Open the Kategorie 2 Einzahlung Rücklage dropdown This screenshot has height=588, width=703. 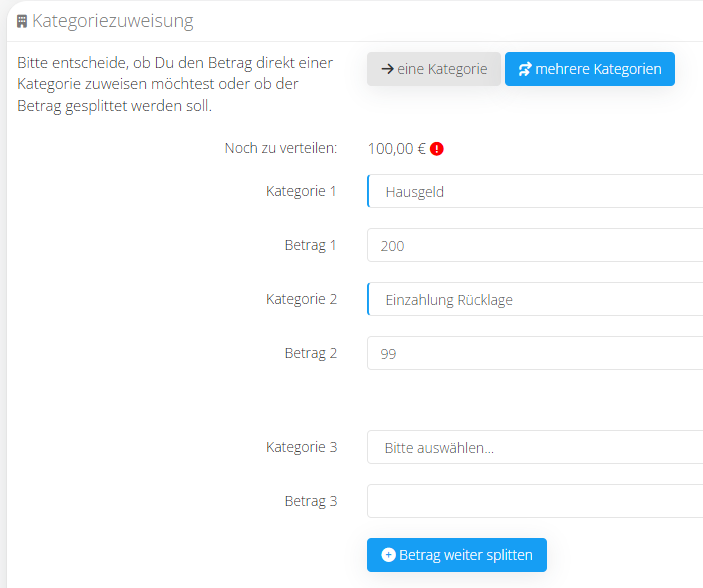coord(535,299)
